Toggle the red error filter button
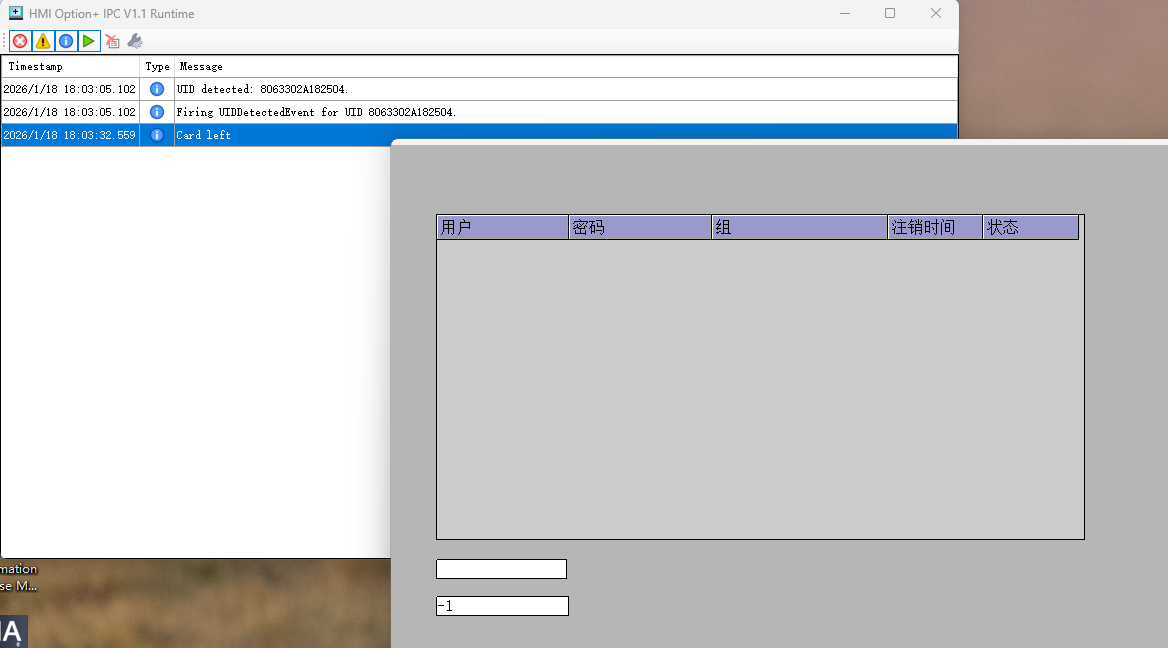Screen dimensions: 1168x648 coord(20,41)
